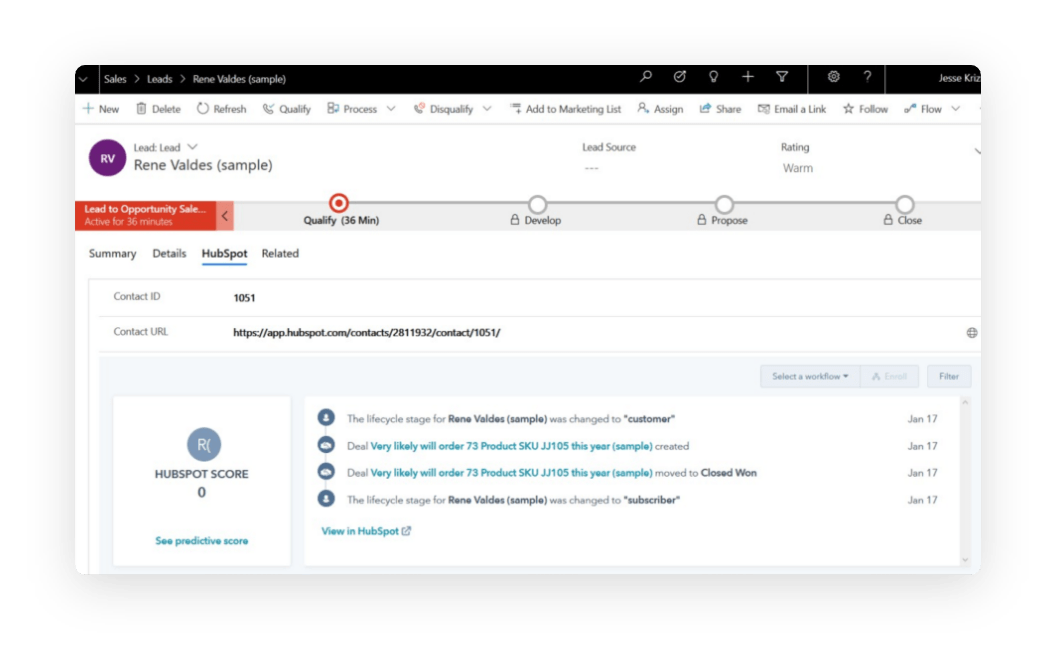Click the Flow command
The width and height of the screenshot is (1056, 660).
pyautogui.click(x=923, y=109)
